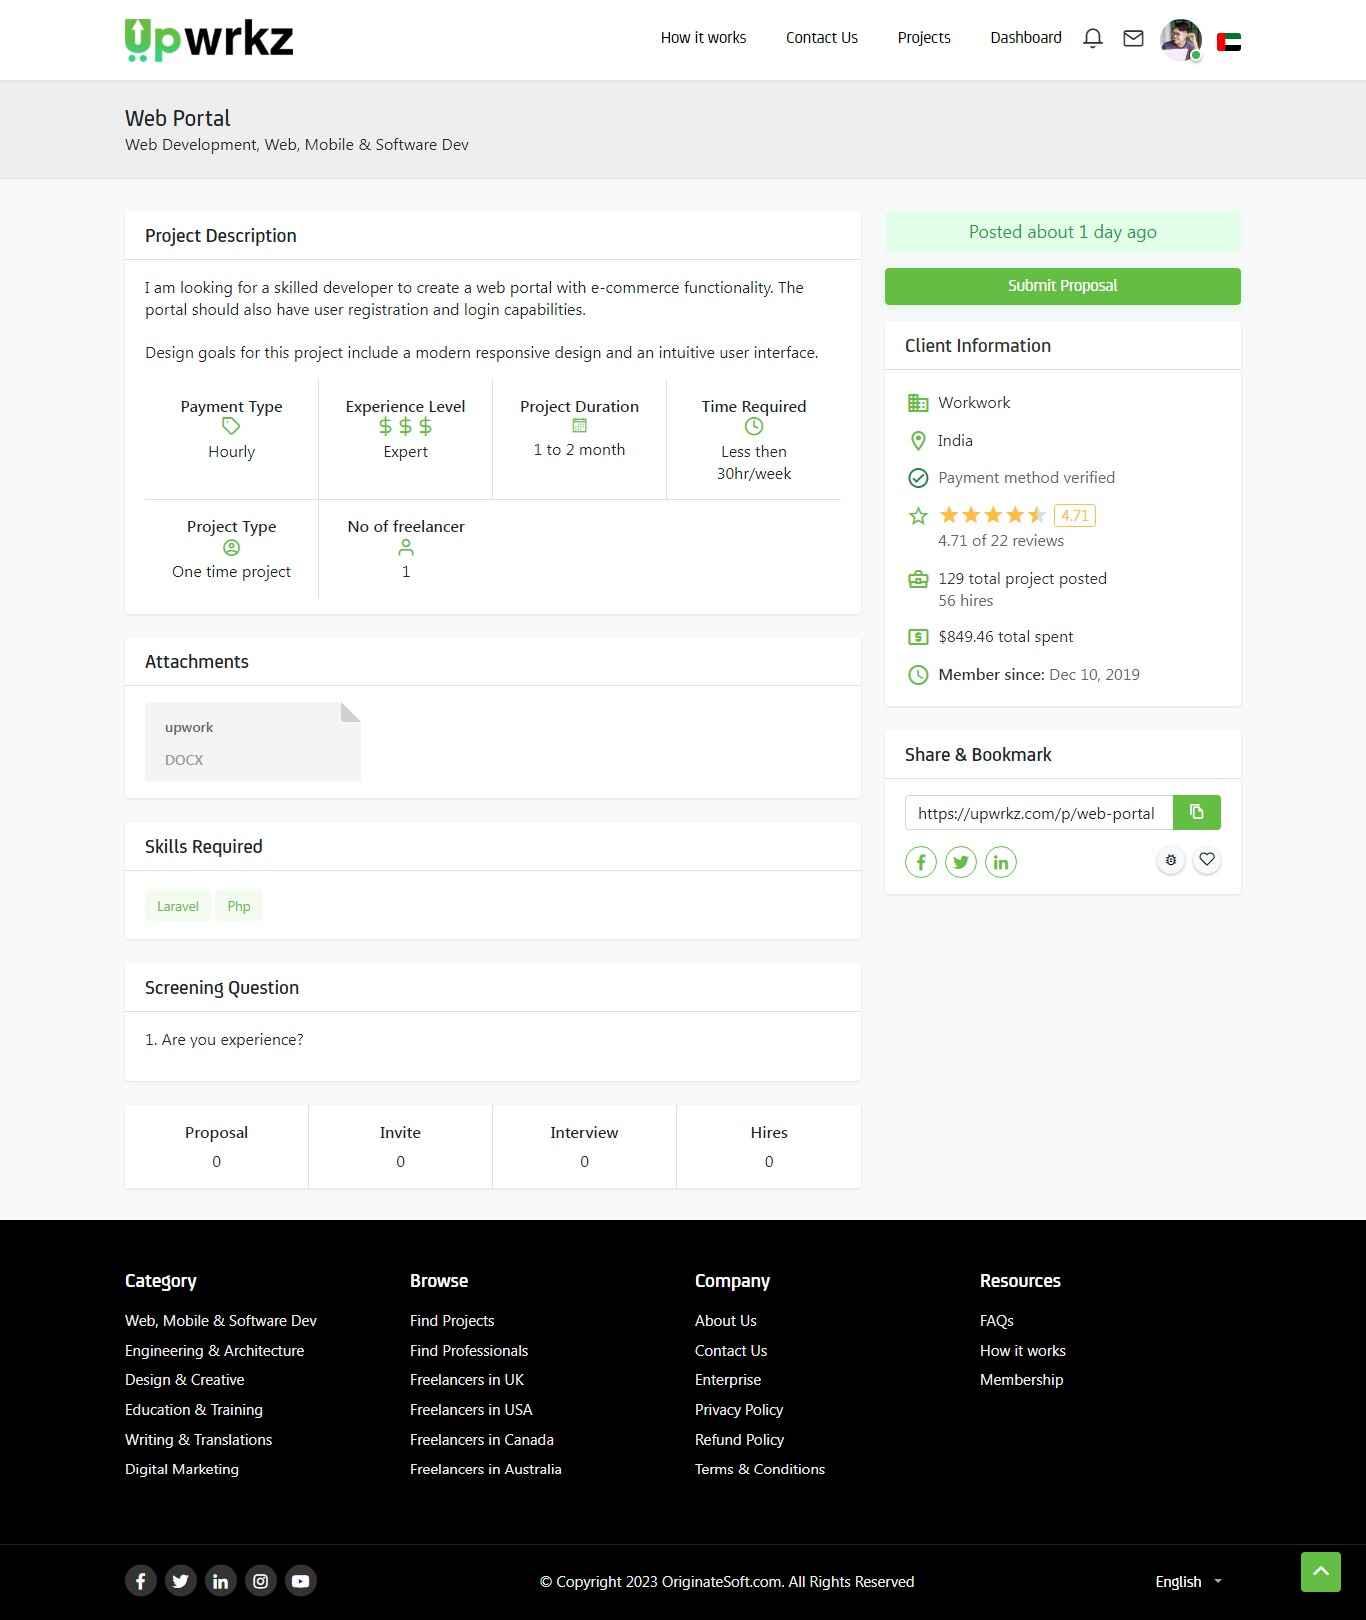Share project on LinkedIn from sidebar
Image resolution: width=1366 pixels, height=1620 pixels.
point(1000,862)
